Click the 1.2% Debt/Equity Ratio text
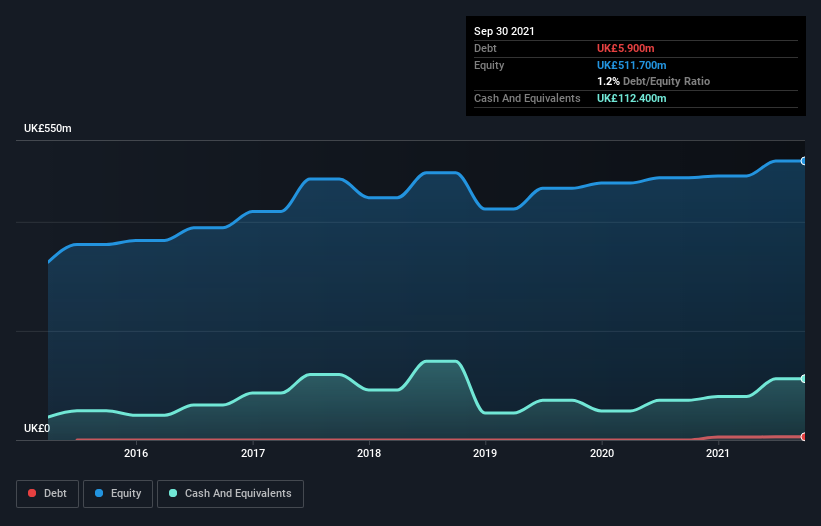Screen dimensions: 821x526 653,82
